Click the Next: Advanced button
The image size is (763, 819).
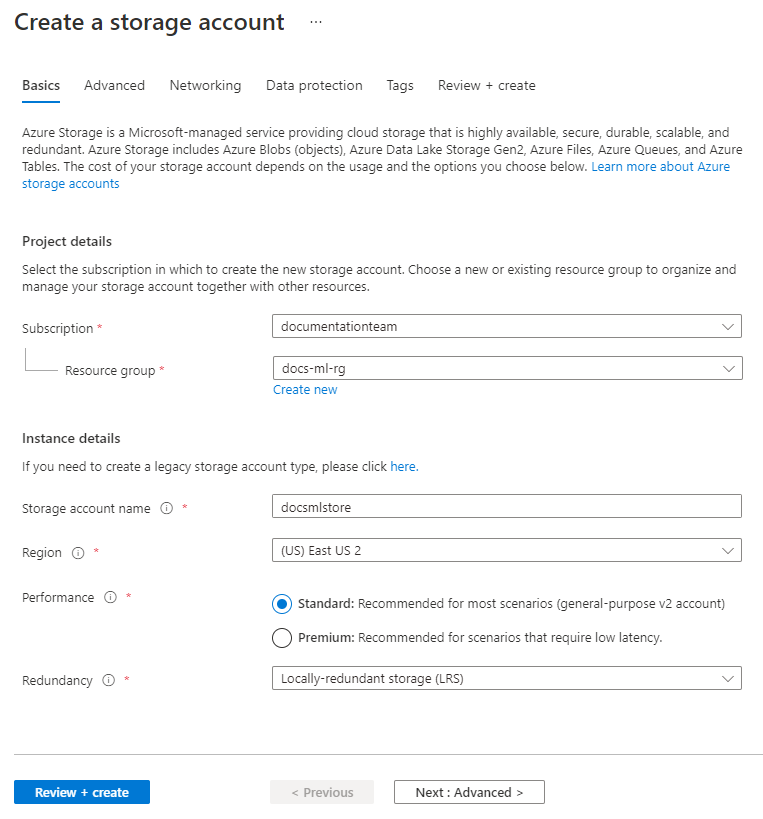pyautogui.click(x=468, y=791)
